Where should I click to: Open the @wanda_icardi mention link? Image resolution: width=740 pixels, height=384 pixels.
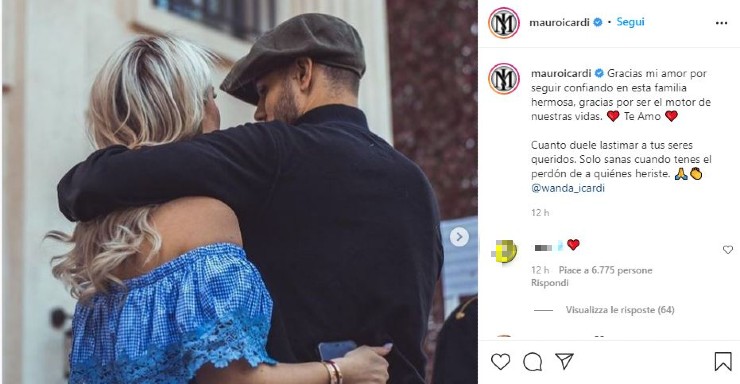(x=568, y=188)
